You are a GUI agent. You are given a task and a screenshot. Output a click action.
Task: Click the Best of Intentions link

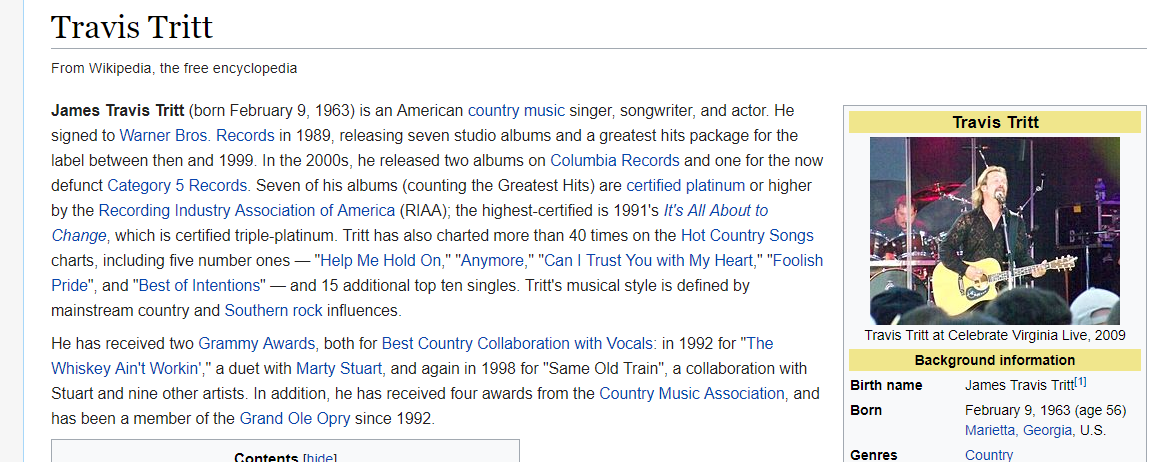pyautogui.click(x=201, y=285)
